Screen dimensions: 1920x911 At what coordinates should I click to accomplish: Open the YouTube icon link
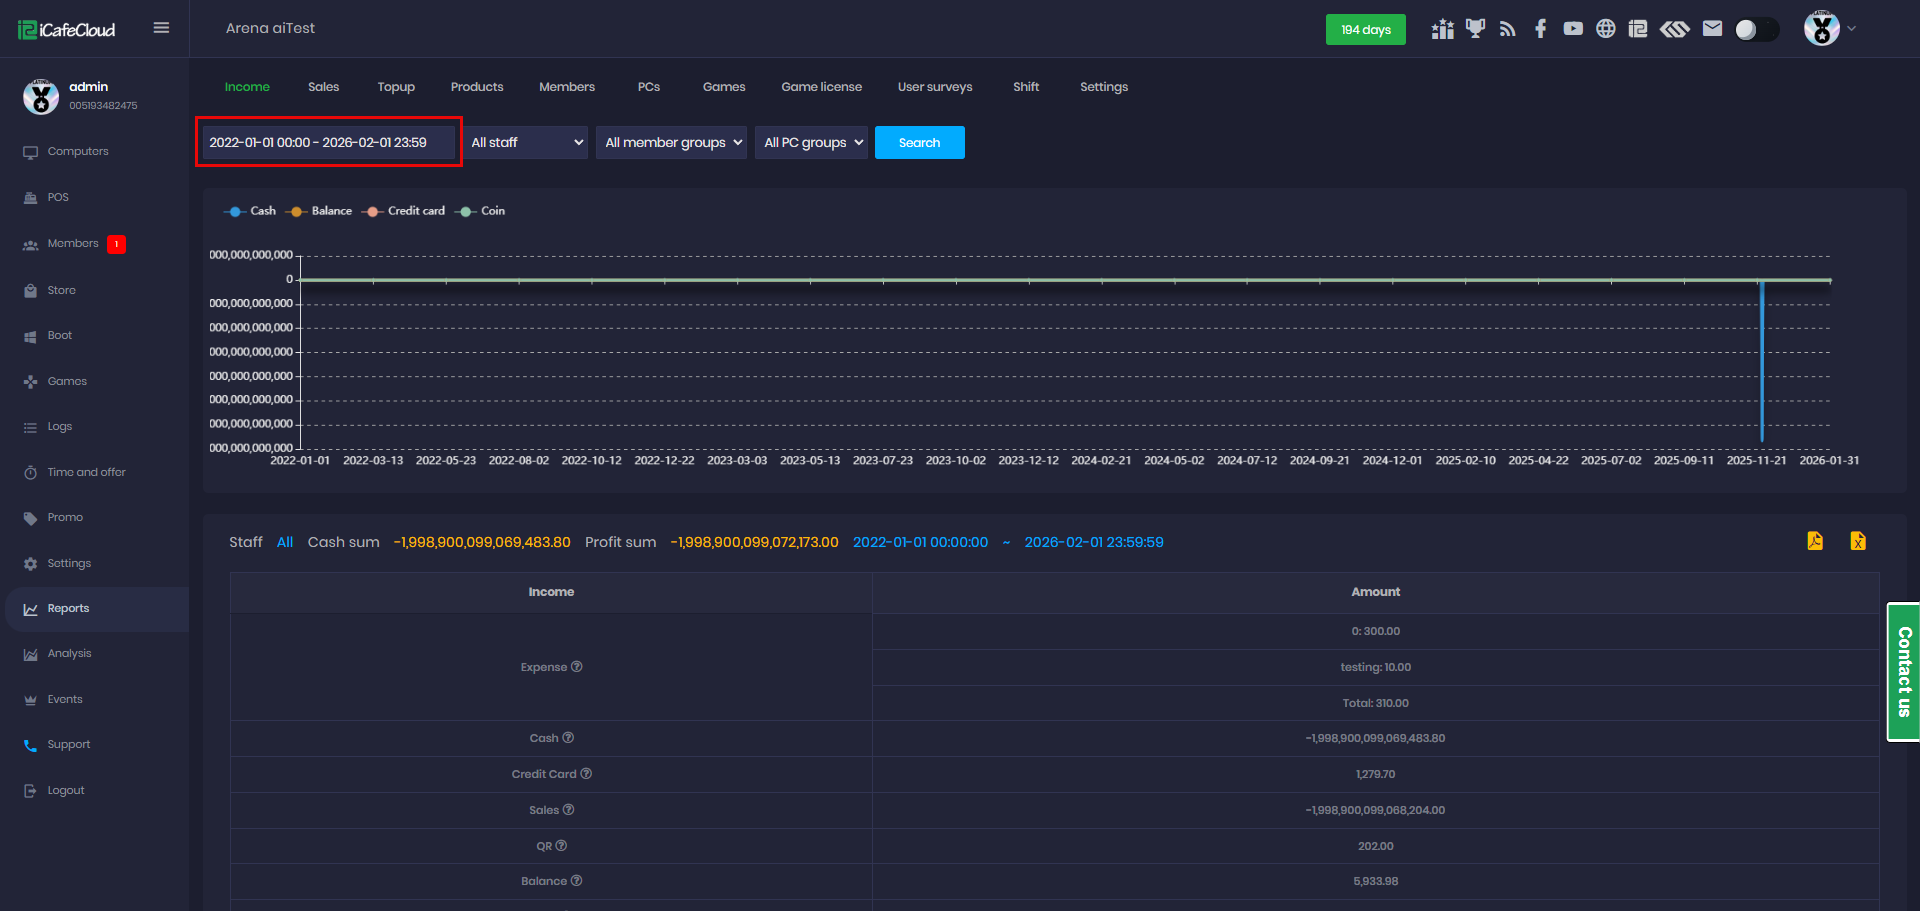(1573, 29)
